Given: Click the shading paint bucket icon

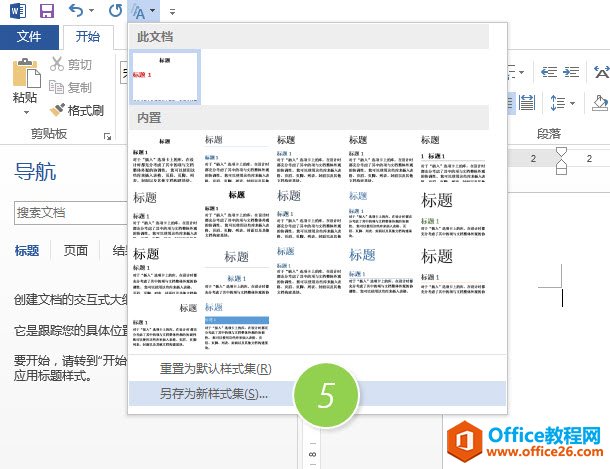Looking at the screenshot, I should pos(600,103).
